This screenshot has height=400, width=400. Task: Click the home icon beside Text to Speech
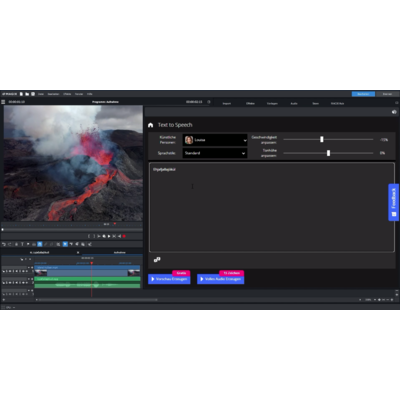point(151,125)
